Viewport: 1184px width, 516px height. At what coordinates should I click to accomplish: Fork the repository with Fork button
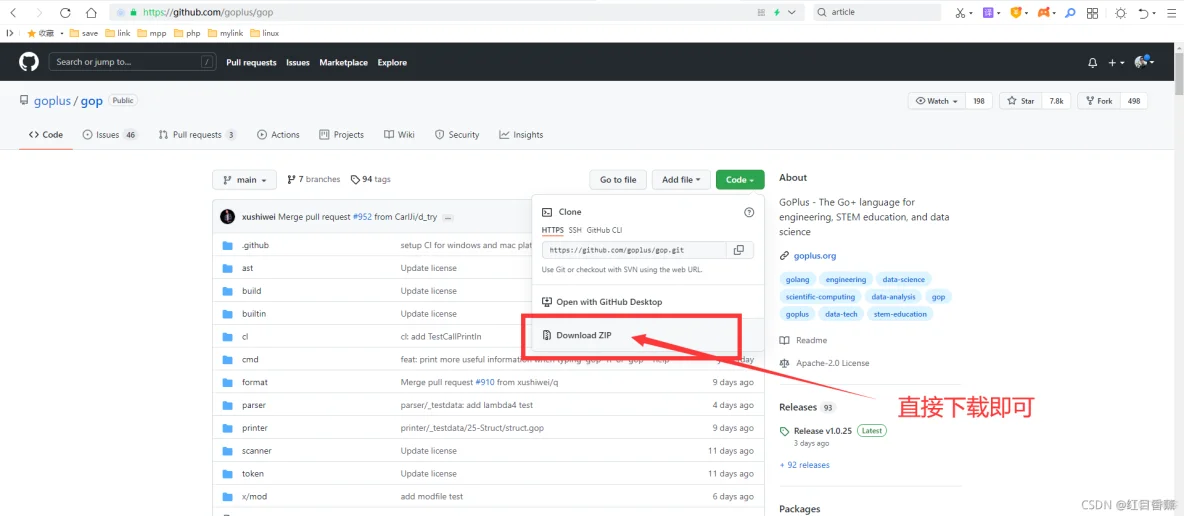coord(1099,100)
